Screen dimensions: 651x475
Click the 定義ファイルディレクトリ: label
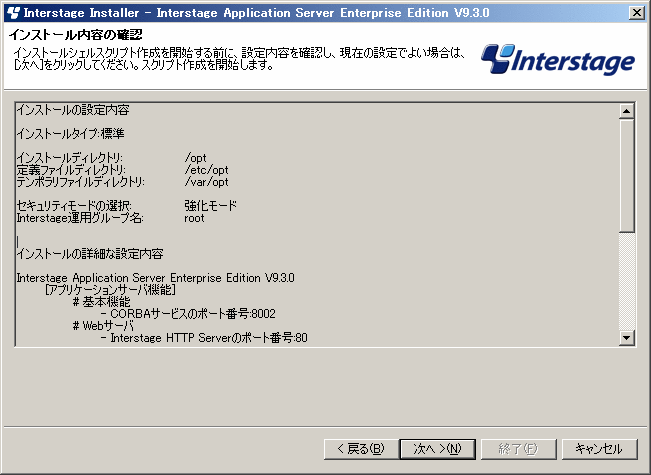pos(71,170)
